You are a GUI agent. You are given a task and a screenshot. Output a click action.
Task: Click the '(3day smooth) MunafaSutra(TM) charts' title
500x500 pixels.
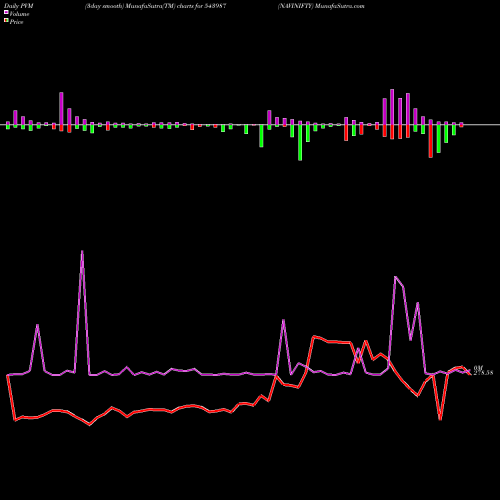(139, 6)
